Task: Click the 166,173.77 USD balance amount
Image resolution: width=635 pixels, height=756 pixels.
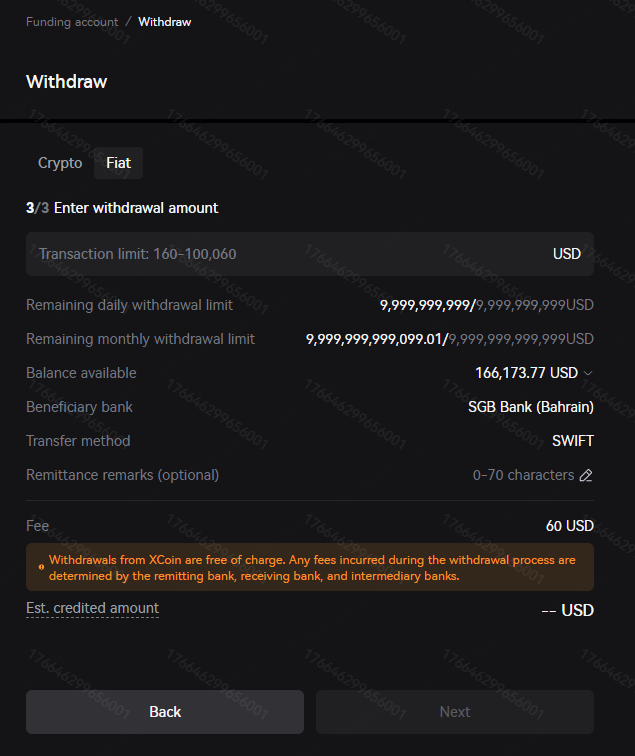Action: point(526,373)
